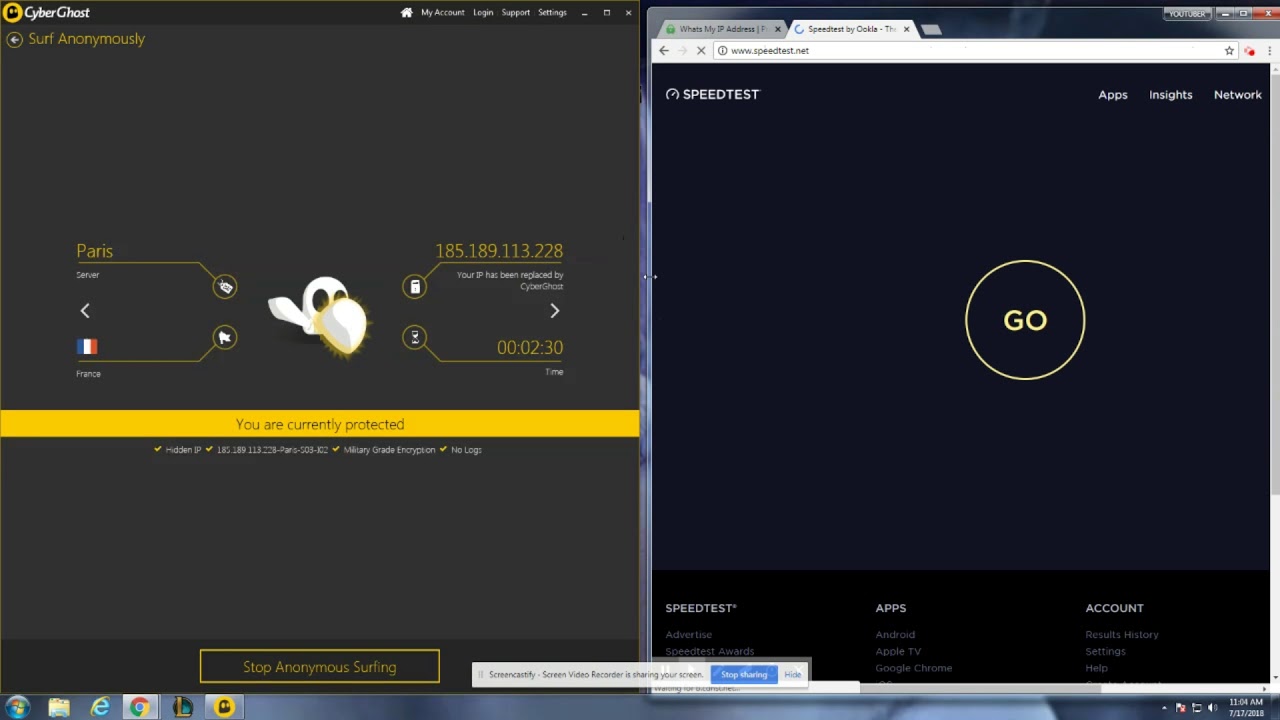Open File Explorer from taskbar
Screen dimensions: 1280x720
tap(59, 708)
